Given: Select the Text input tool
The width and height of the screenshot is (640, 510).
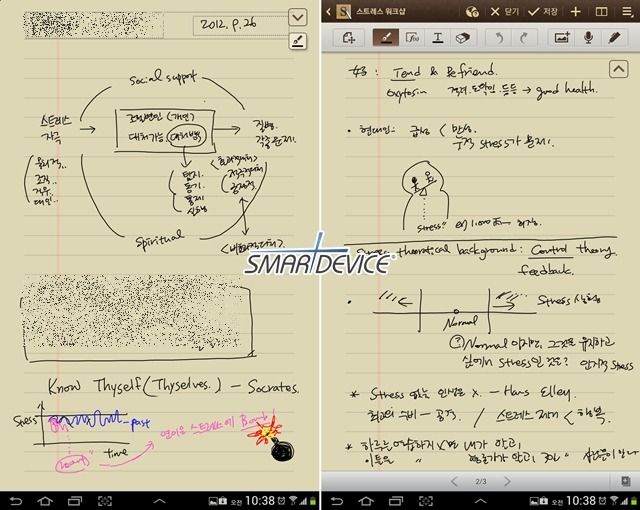Looking at the screenshot, I should point(438,38).
